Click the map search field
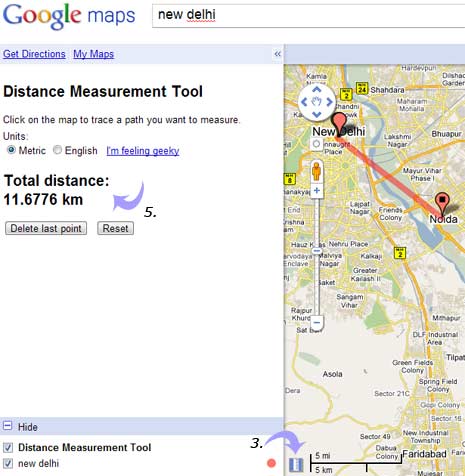This screenshot has width=465, height=476. pyautogui.click(x=308, y=16)
